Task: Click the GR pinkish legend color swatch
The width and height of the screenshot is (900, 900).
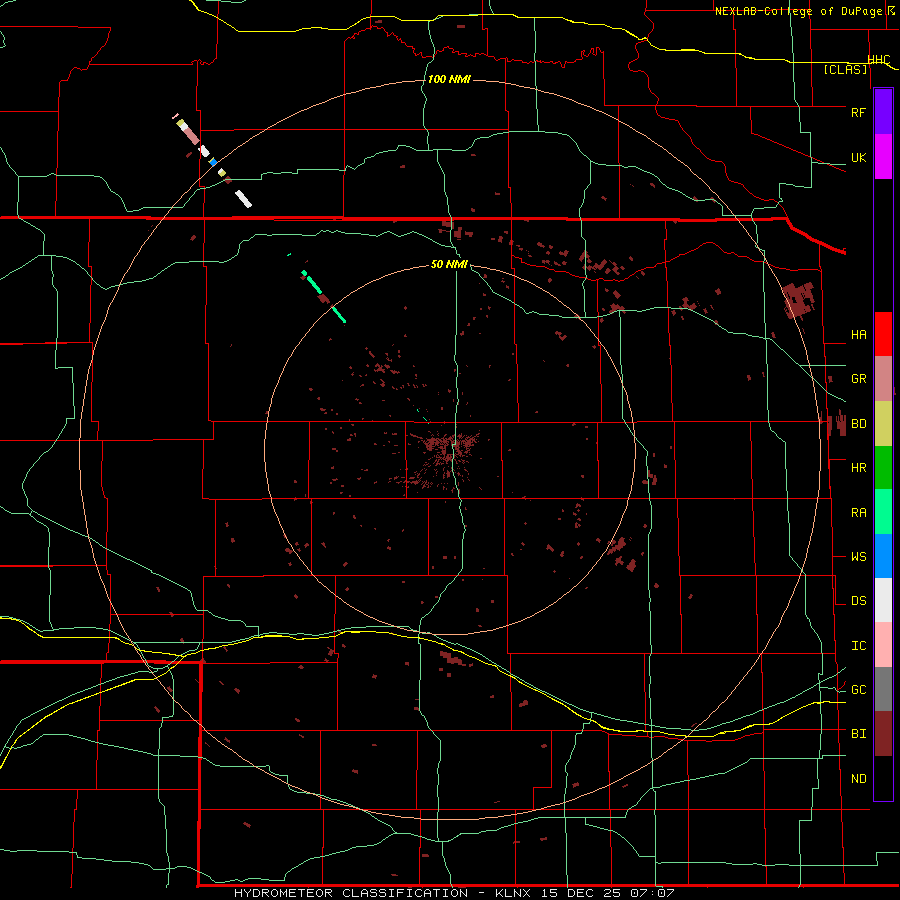Action: [883, 379]
